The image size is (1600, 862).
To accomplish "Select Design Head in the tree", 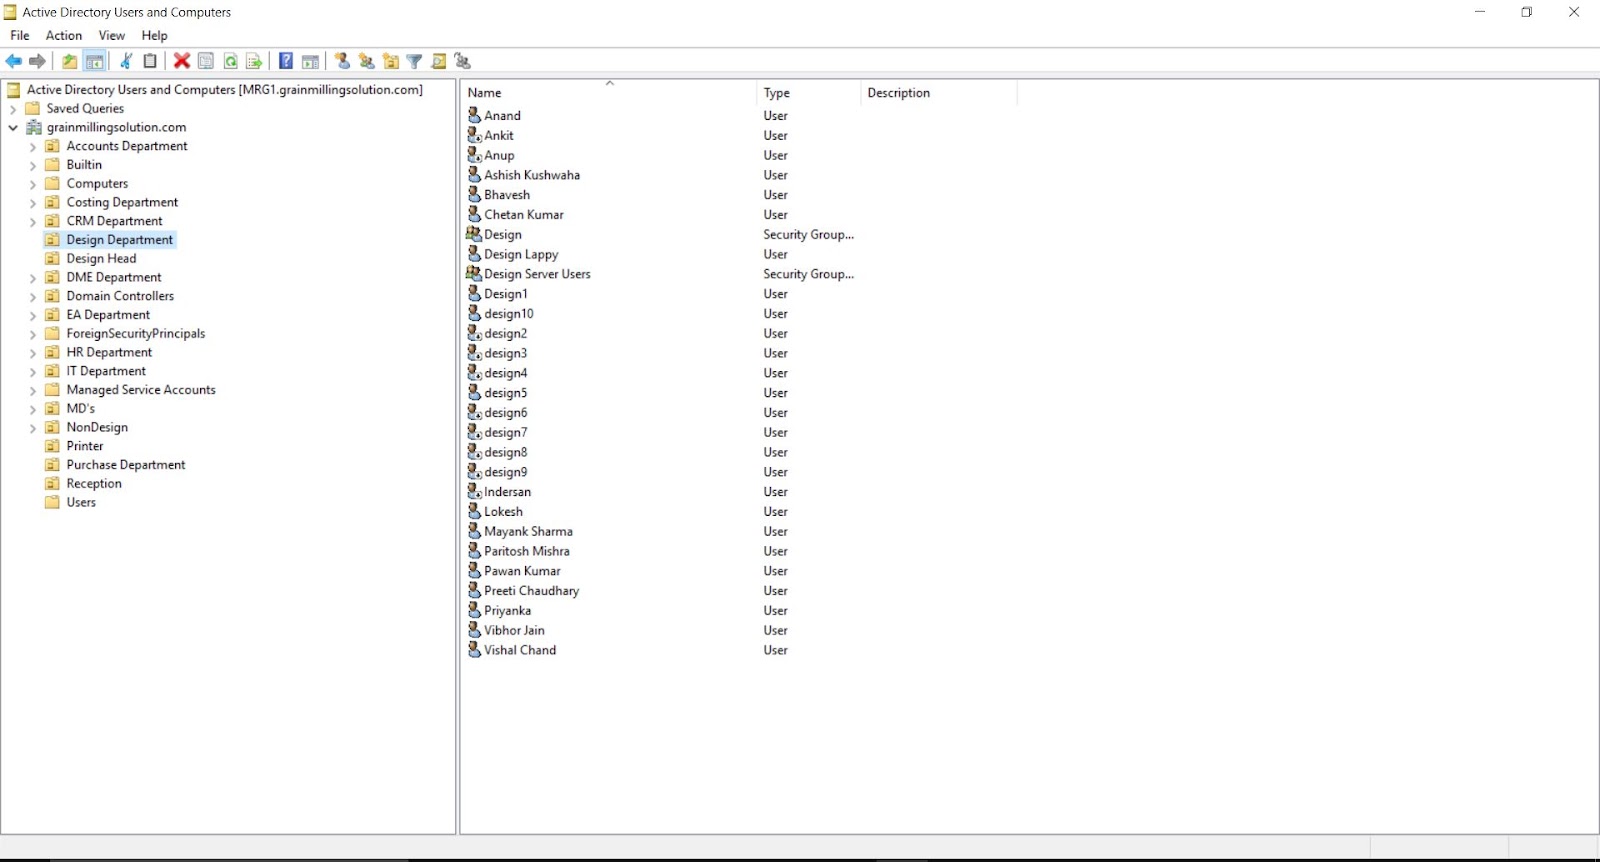I will 101,258.
